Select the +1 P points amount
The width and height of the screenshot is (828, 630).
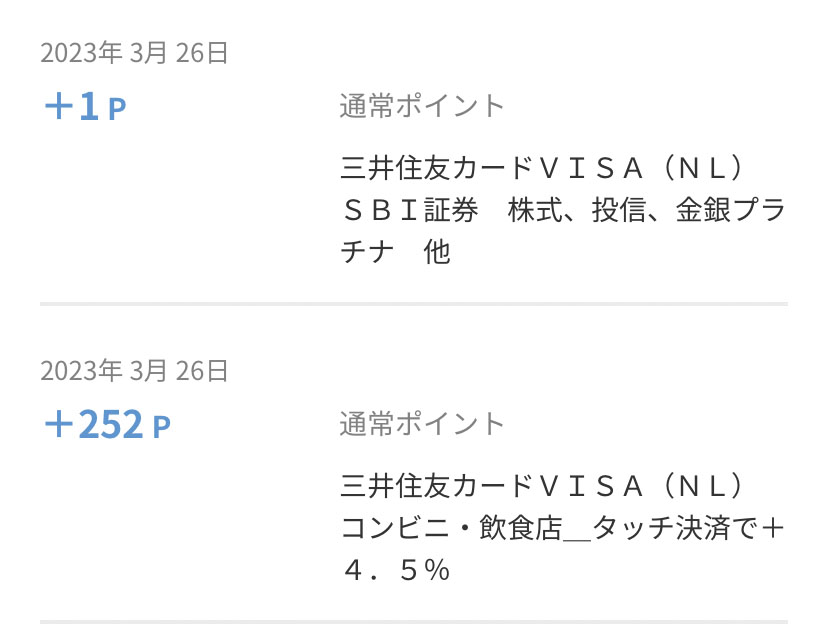[x=85, y=107]
